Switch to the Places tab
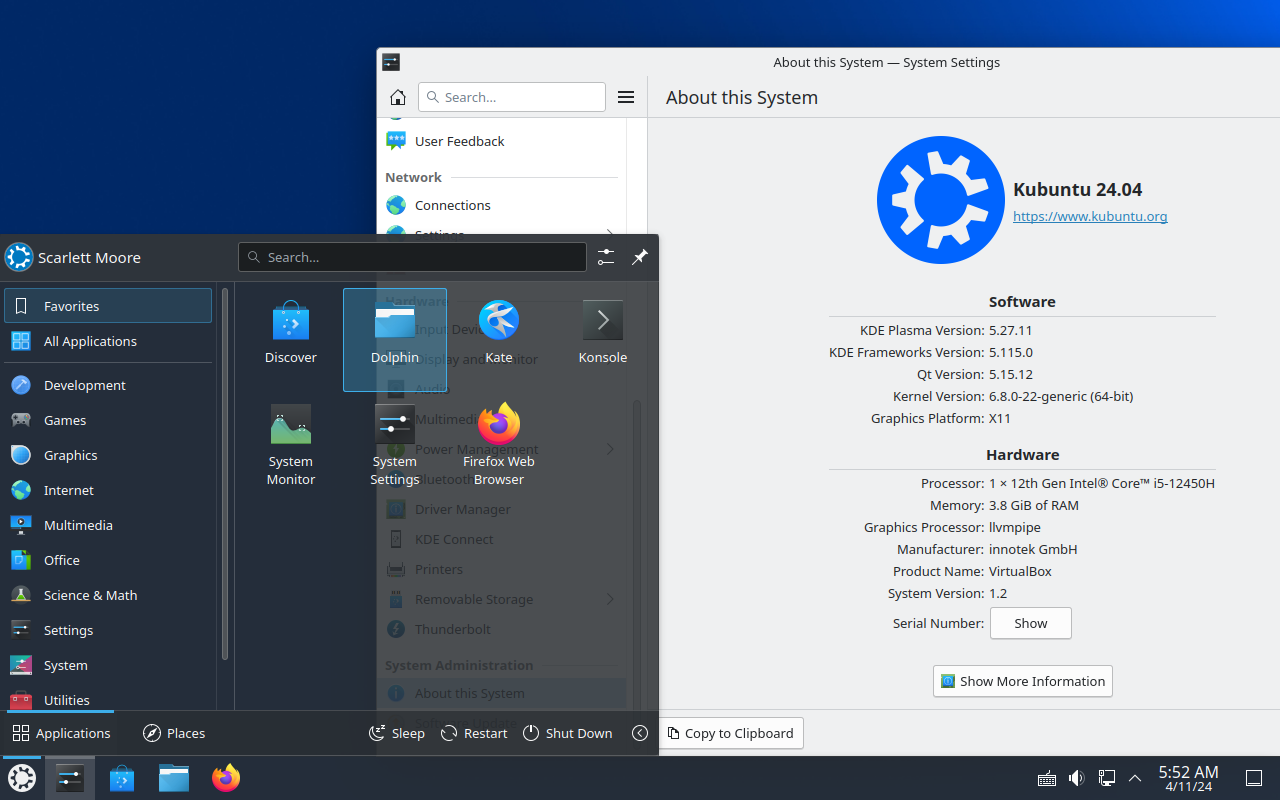1280x800 pixels. coord(174,733)
